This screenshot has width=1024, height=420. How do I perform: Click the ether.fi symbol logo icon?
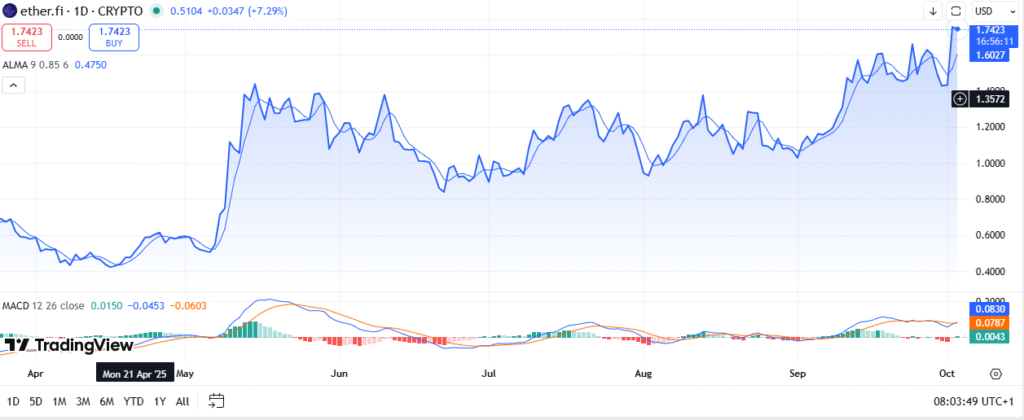tap(10, 11)
